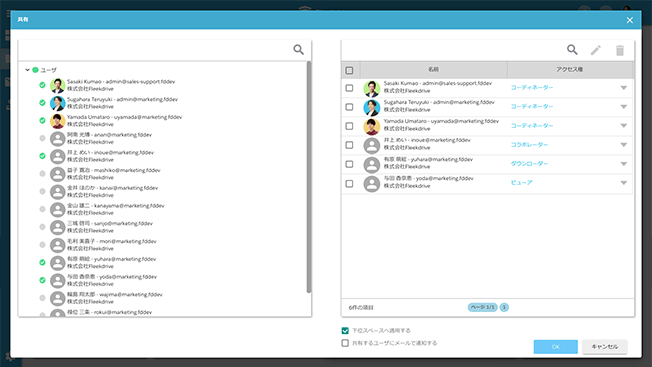Check the Yamada Umataro row checkbox in the table
652x367 pixels.
pos(349,126)
